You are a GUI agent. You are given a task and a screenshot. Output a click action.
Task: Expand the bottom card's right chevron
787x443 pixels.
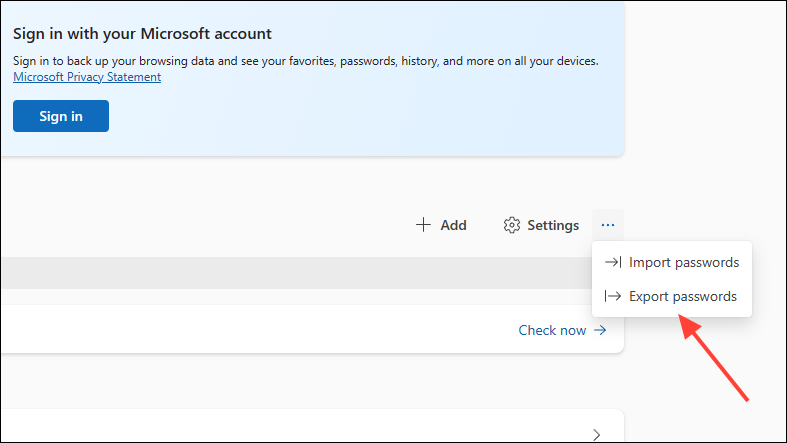(597, 434)
